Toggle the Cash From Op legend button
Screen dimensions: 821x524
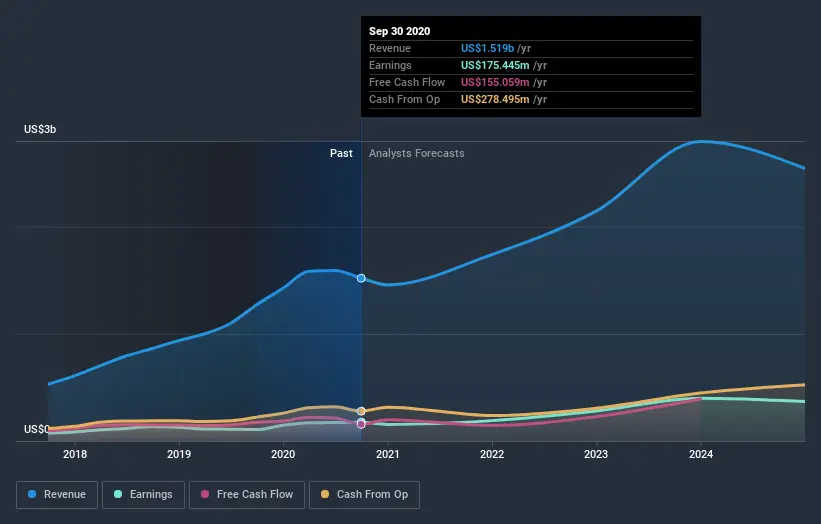(364, 495)
